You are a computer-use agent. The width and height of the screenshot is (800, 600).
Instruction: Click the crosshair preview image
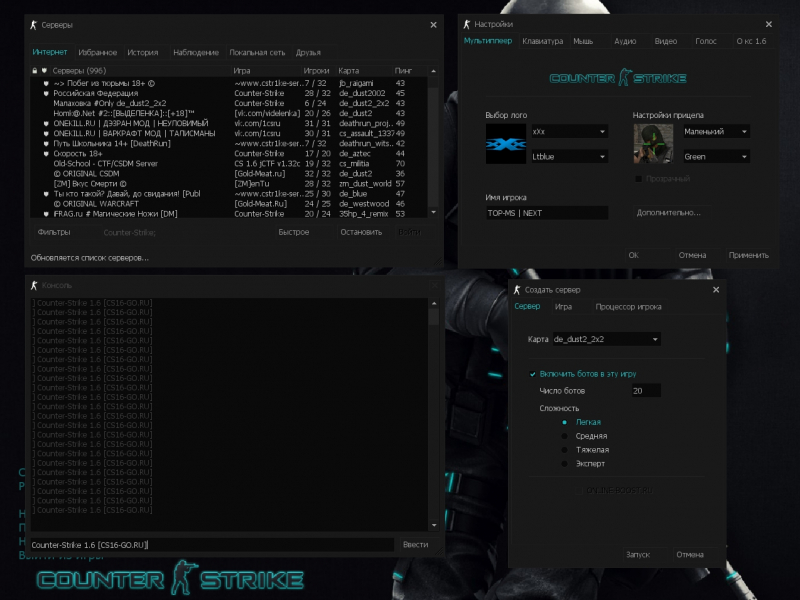pyautogui.click(x=653, y=144)
